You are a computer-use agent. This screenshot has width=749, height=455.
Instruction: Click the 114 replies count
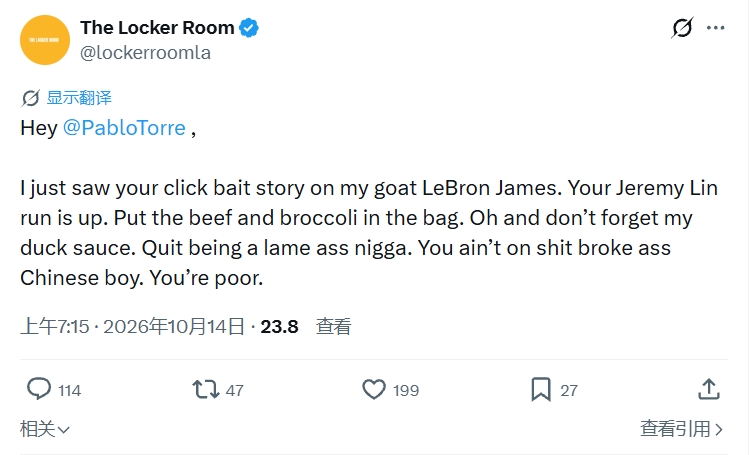pos(70,391)
